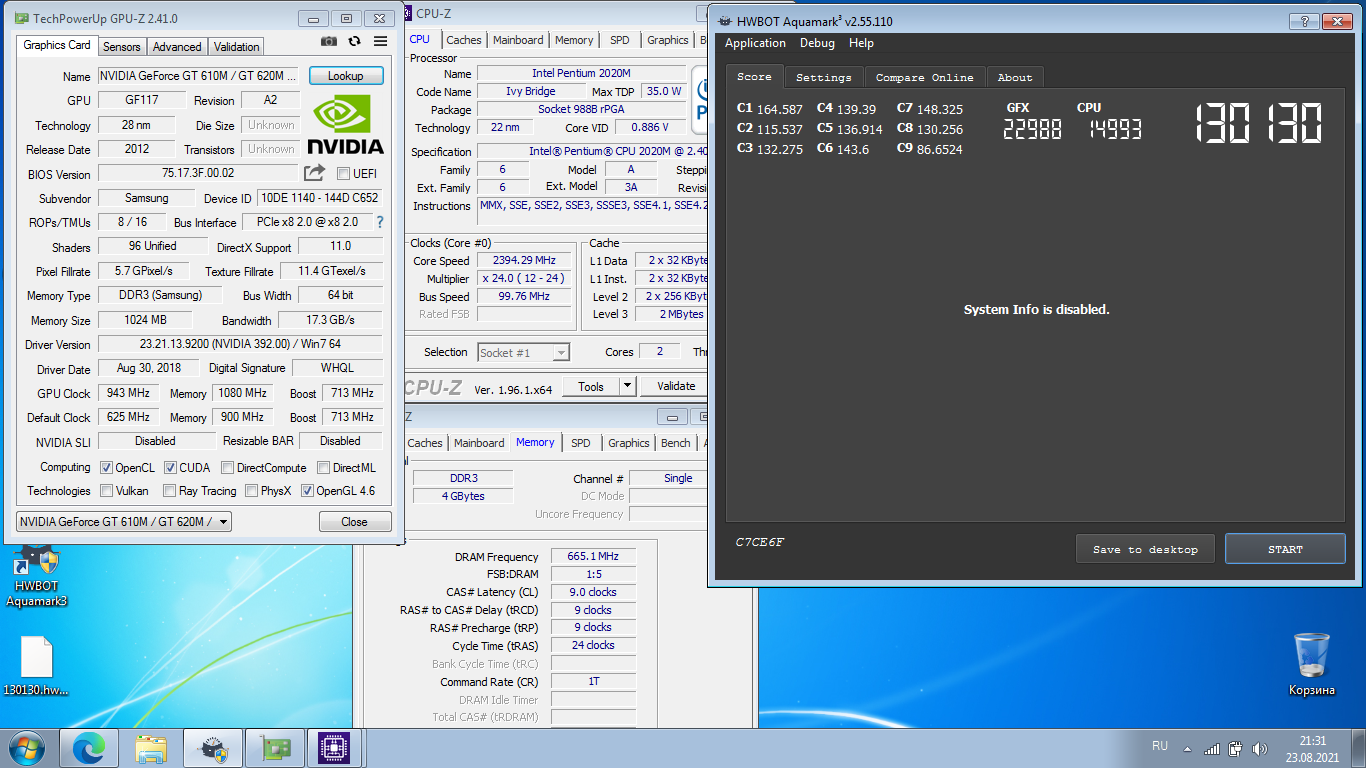Open the Validation tab in GPU-Z
This screenshot has height=768, width=1366.
[237, 47]
